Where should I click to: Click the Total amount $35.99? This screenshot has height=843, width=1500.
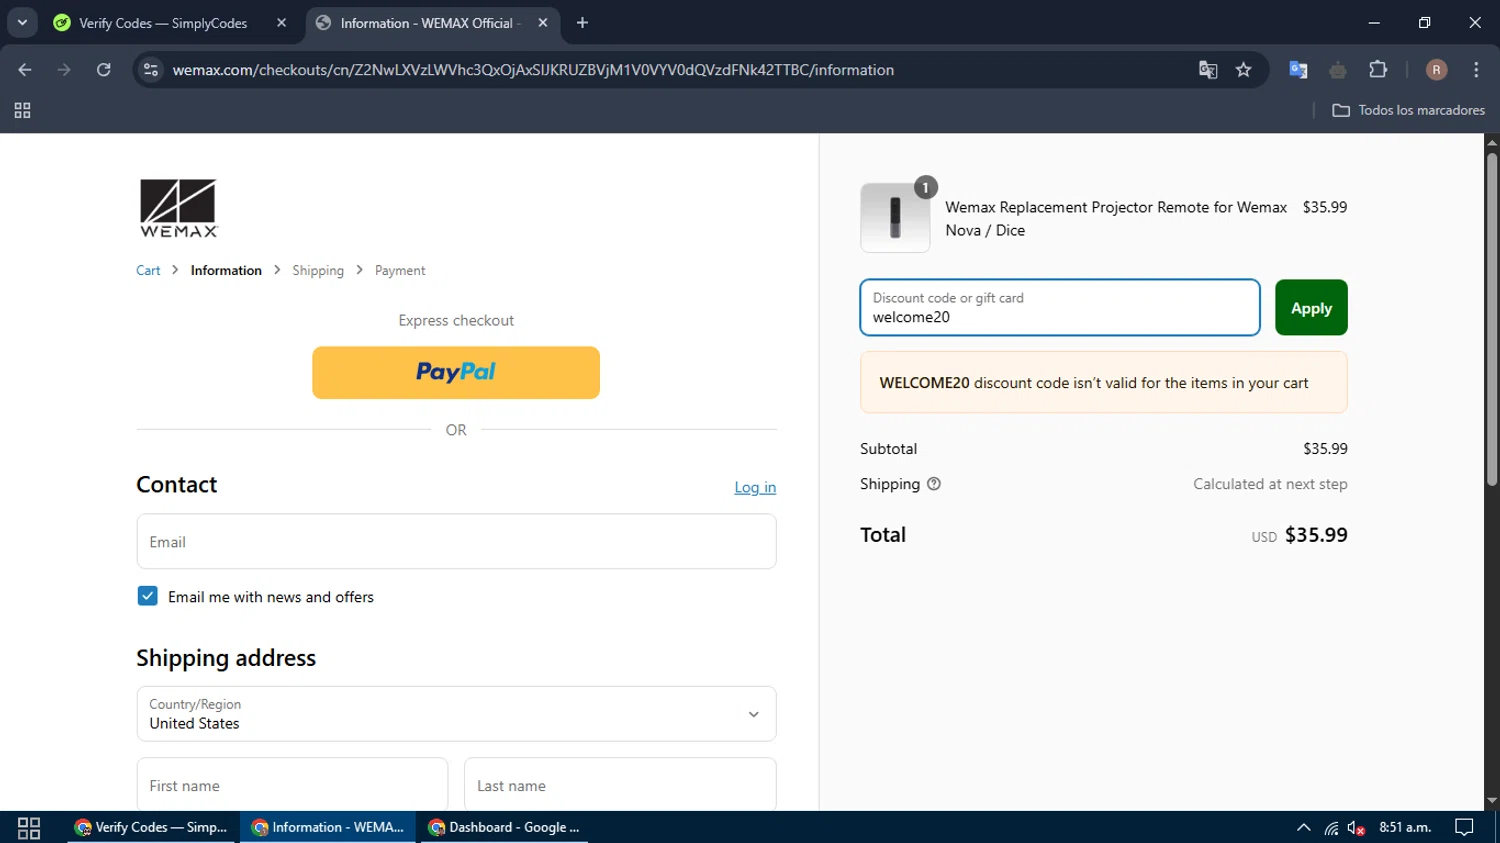pos(1316,535)
